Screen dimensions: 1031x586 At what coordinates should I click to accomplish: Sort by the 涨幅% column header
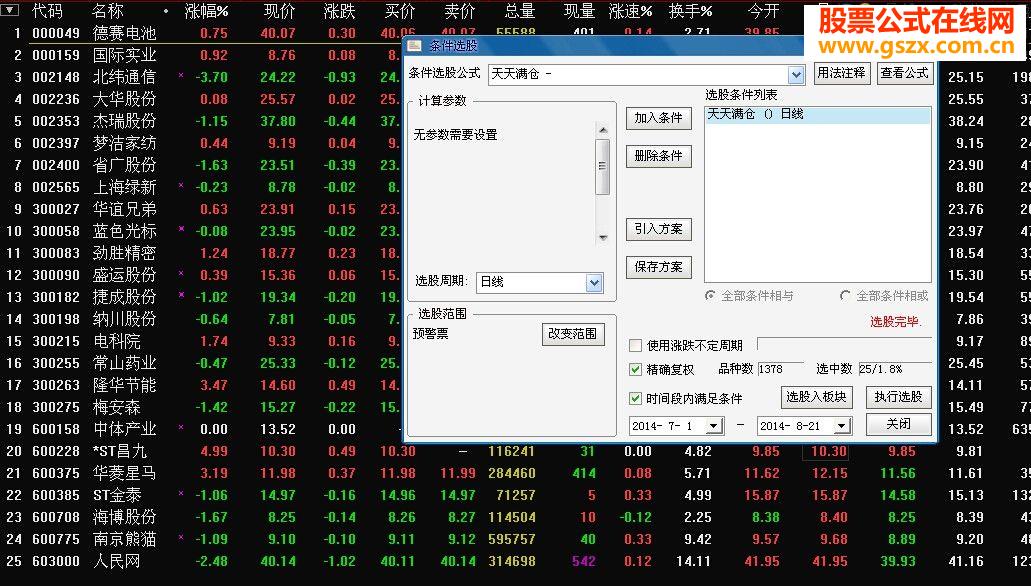[x=206, y=11]
